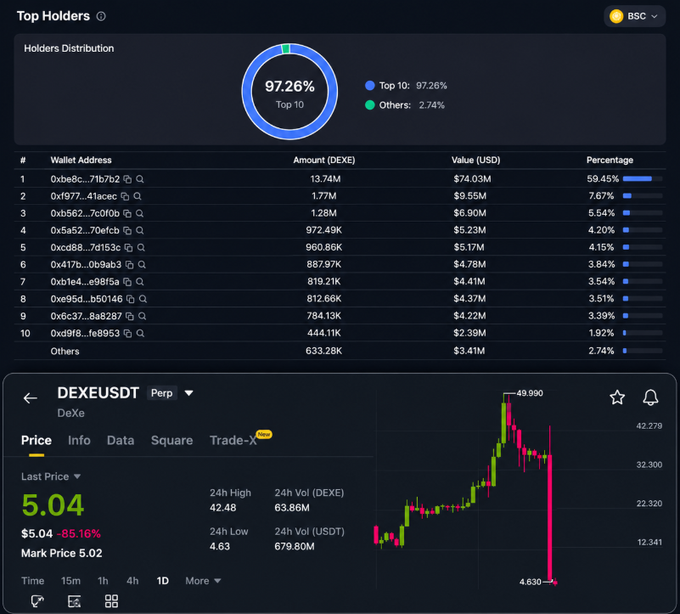Click the $74.03M value cell
Screen dimensions: 680x614
472,179
